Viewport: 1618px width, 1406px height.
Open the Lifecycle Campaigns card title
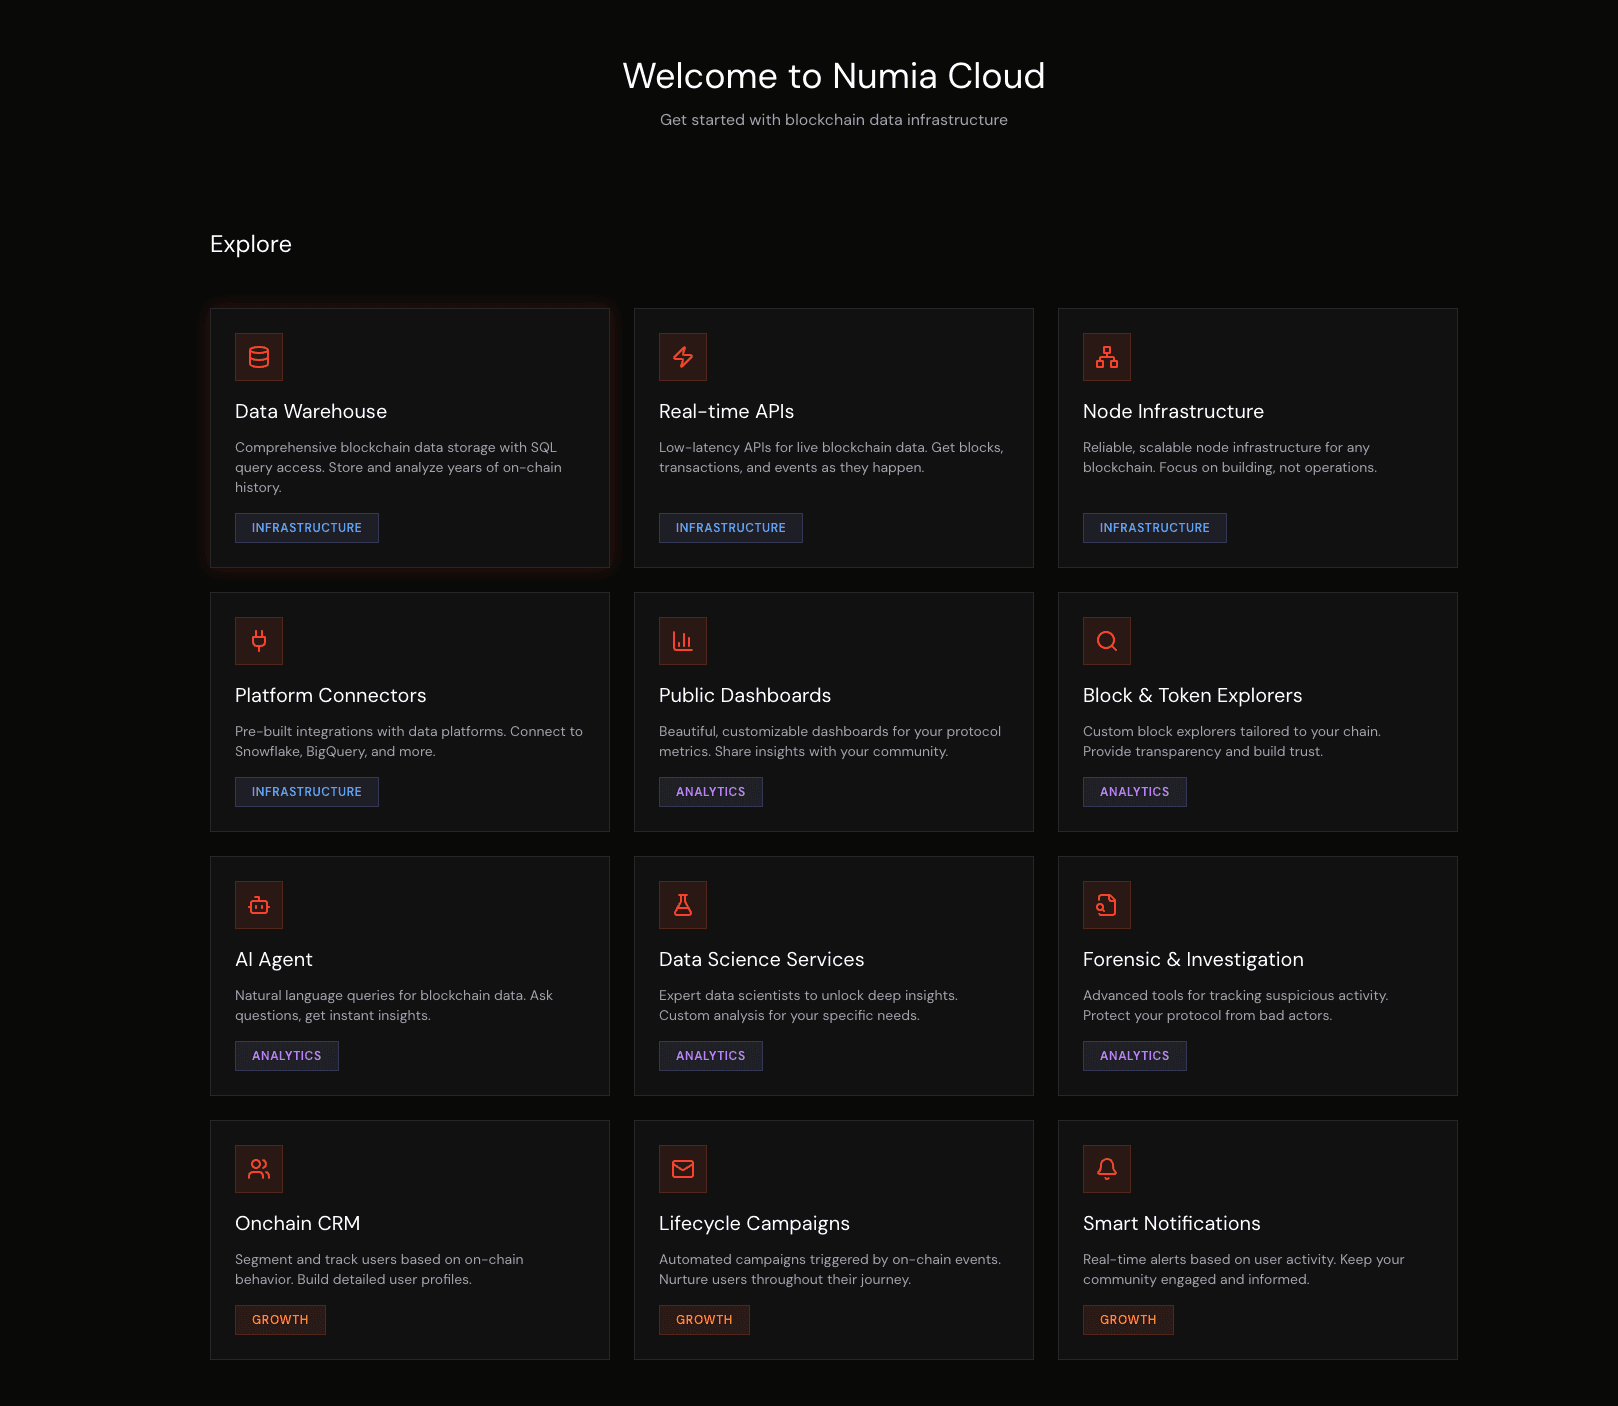(754, 1223)
